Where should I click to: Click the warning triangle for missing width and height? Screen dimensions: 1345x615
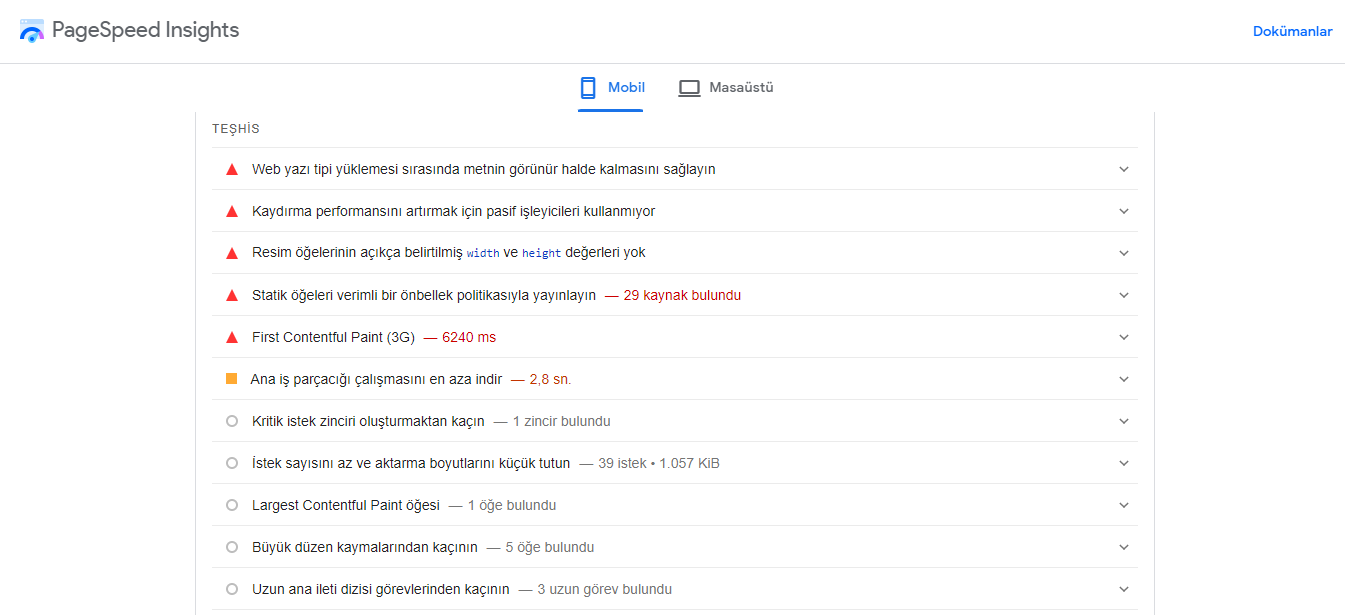[231, 253]
